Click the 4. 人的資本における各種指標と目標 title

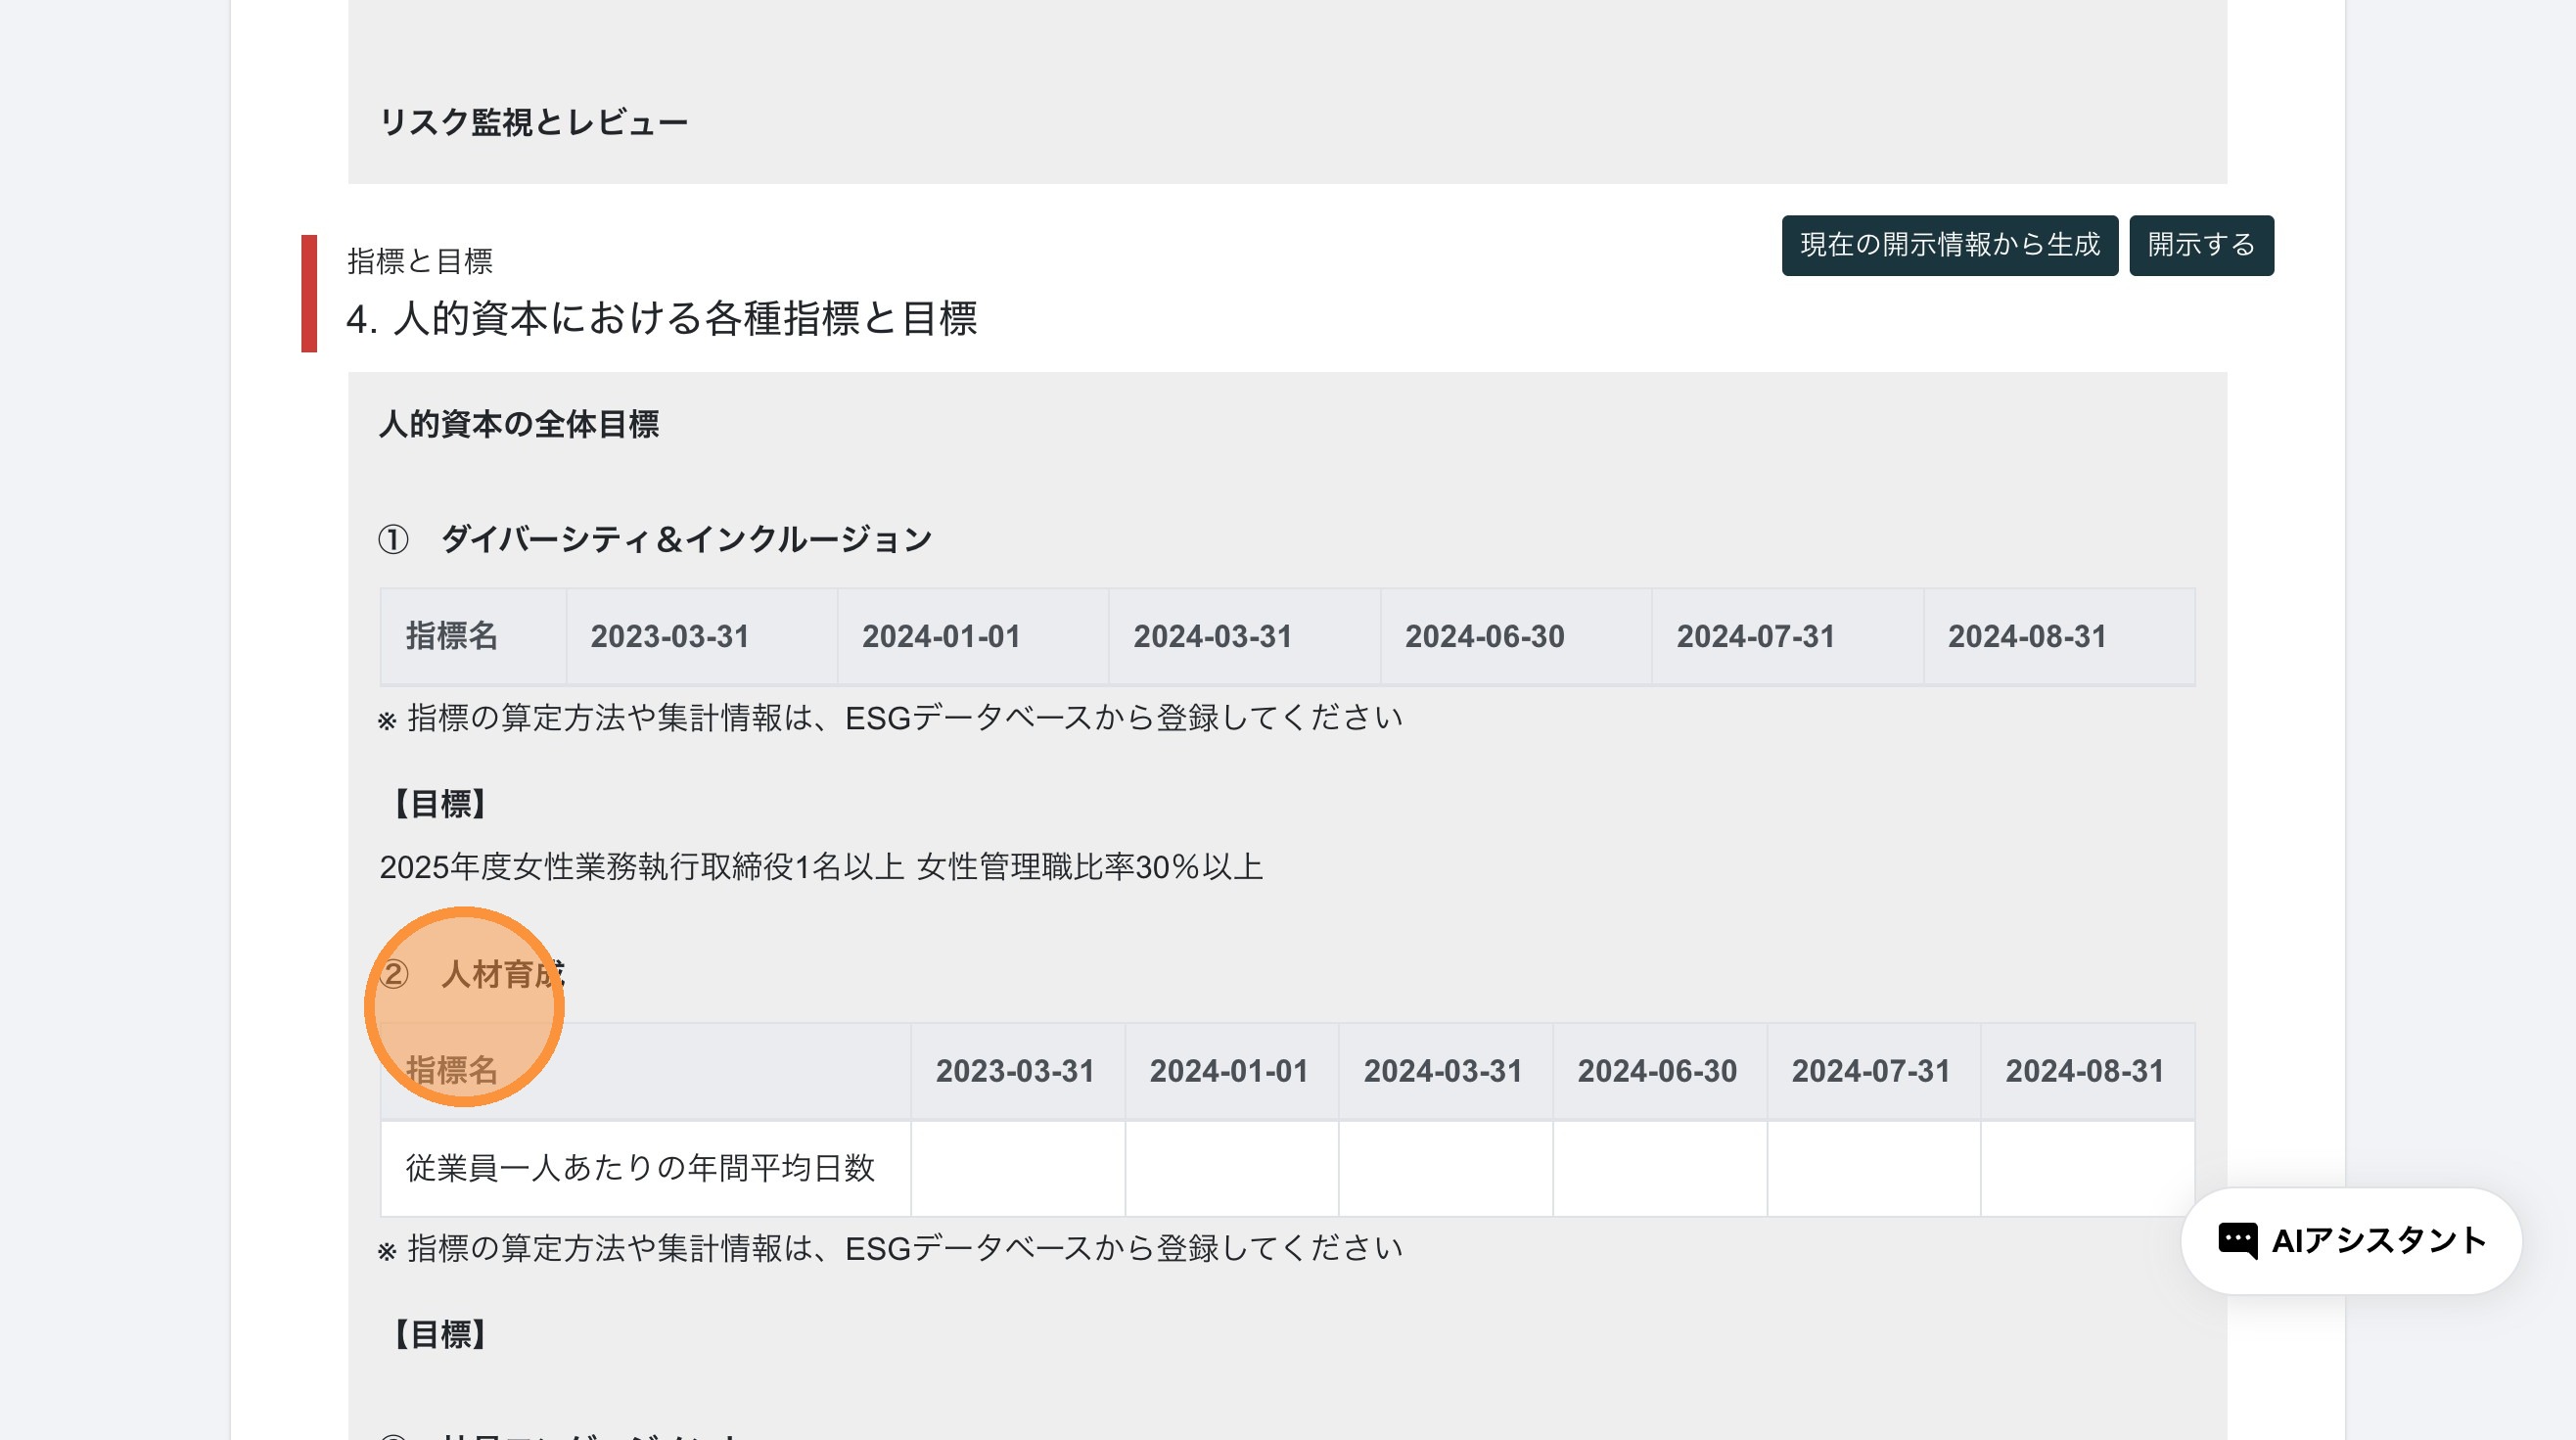661,318
